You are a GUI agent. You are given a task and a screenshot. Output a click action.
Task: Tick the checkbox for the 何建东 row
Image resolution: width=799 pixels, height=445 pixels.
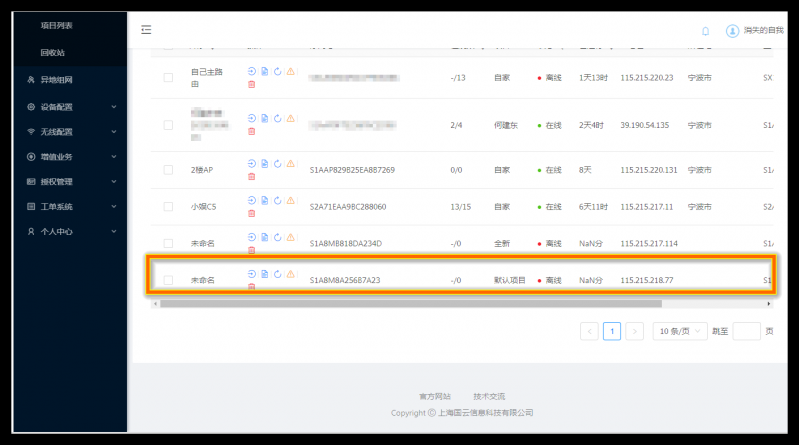click(168, 125)
